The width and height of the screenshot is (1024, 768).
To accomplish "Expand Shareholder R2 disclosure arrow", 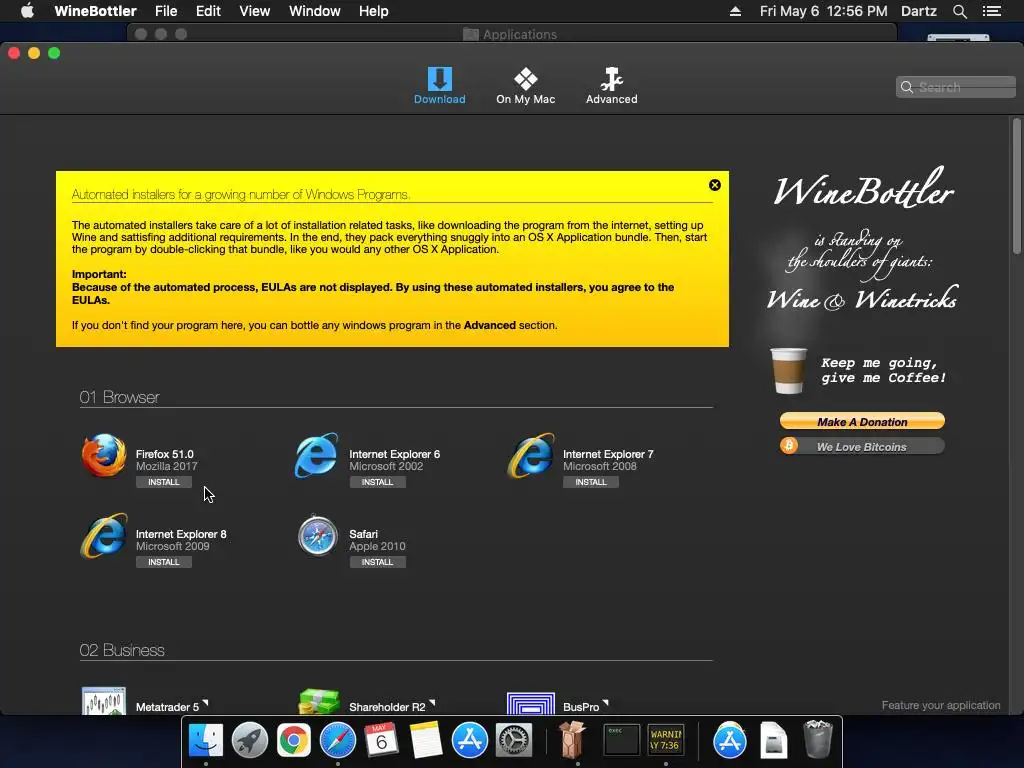I will pos(432,703).
